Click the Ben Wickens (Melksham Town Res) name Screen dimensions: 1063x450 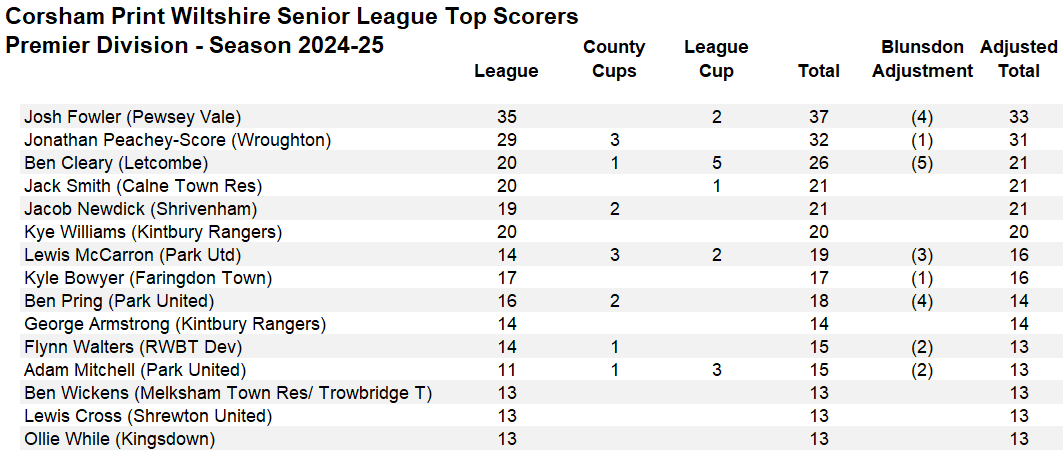[228, 393]
